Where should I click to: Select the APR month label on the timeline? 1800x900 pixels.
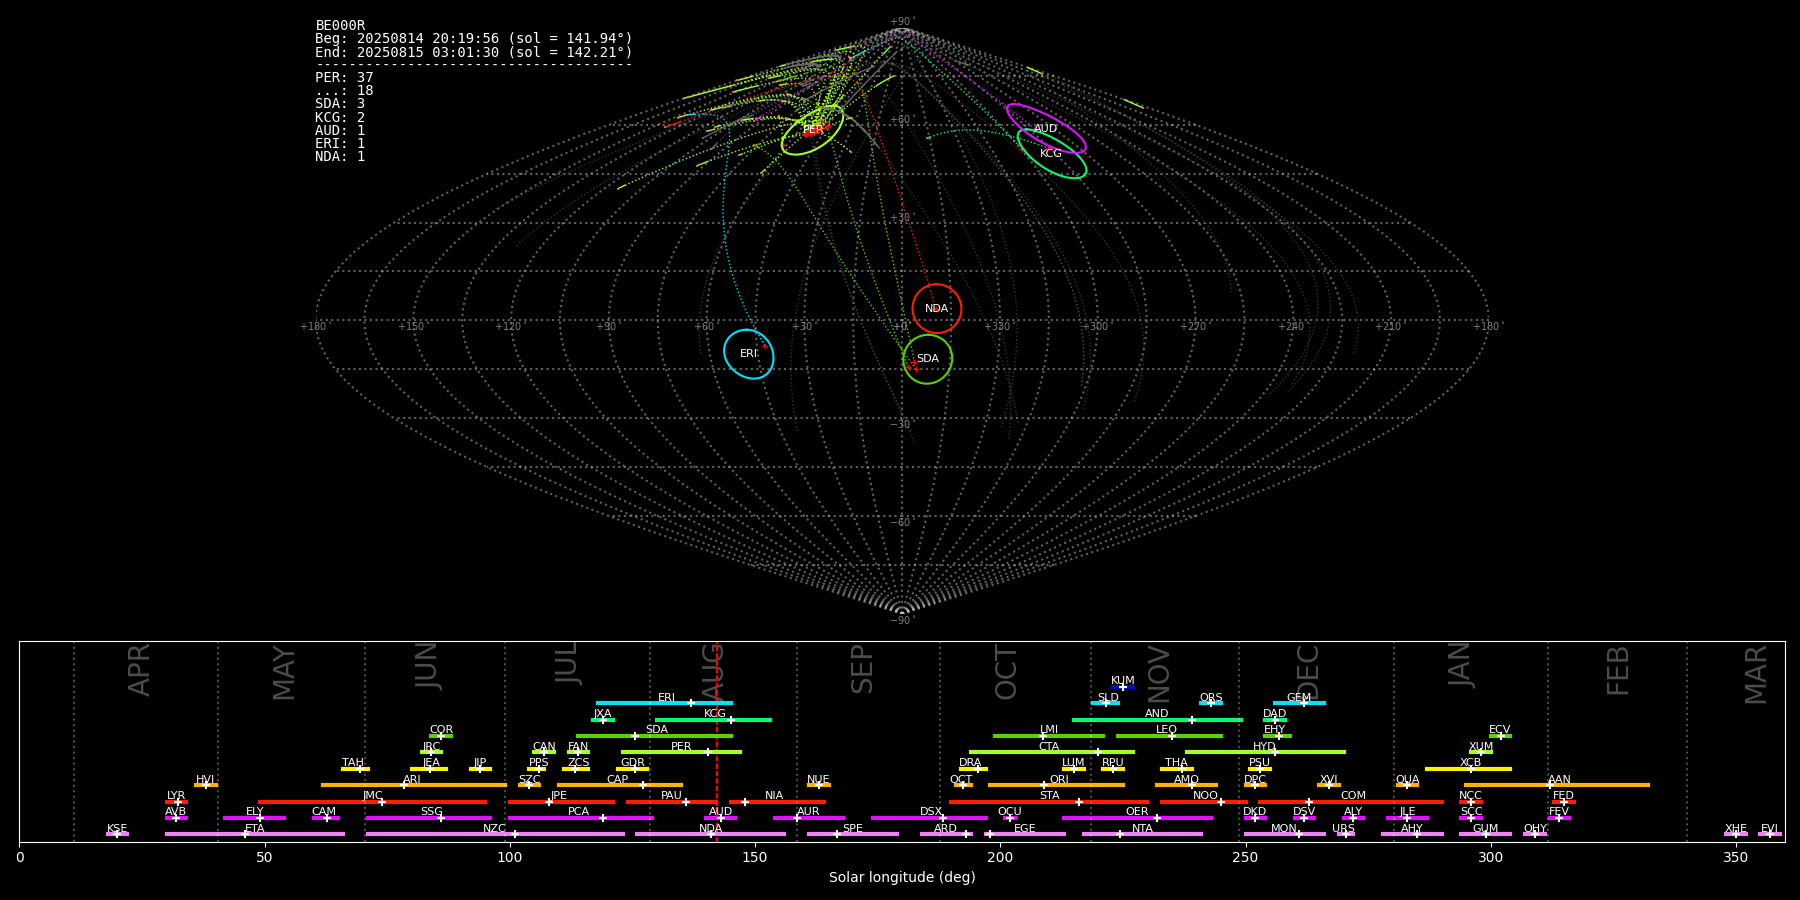pos(139,670)
